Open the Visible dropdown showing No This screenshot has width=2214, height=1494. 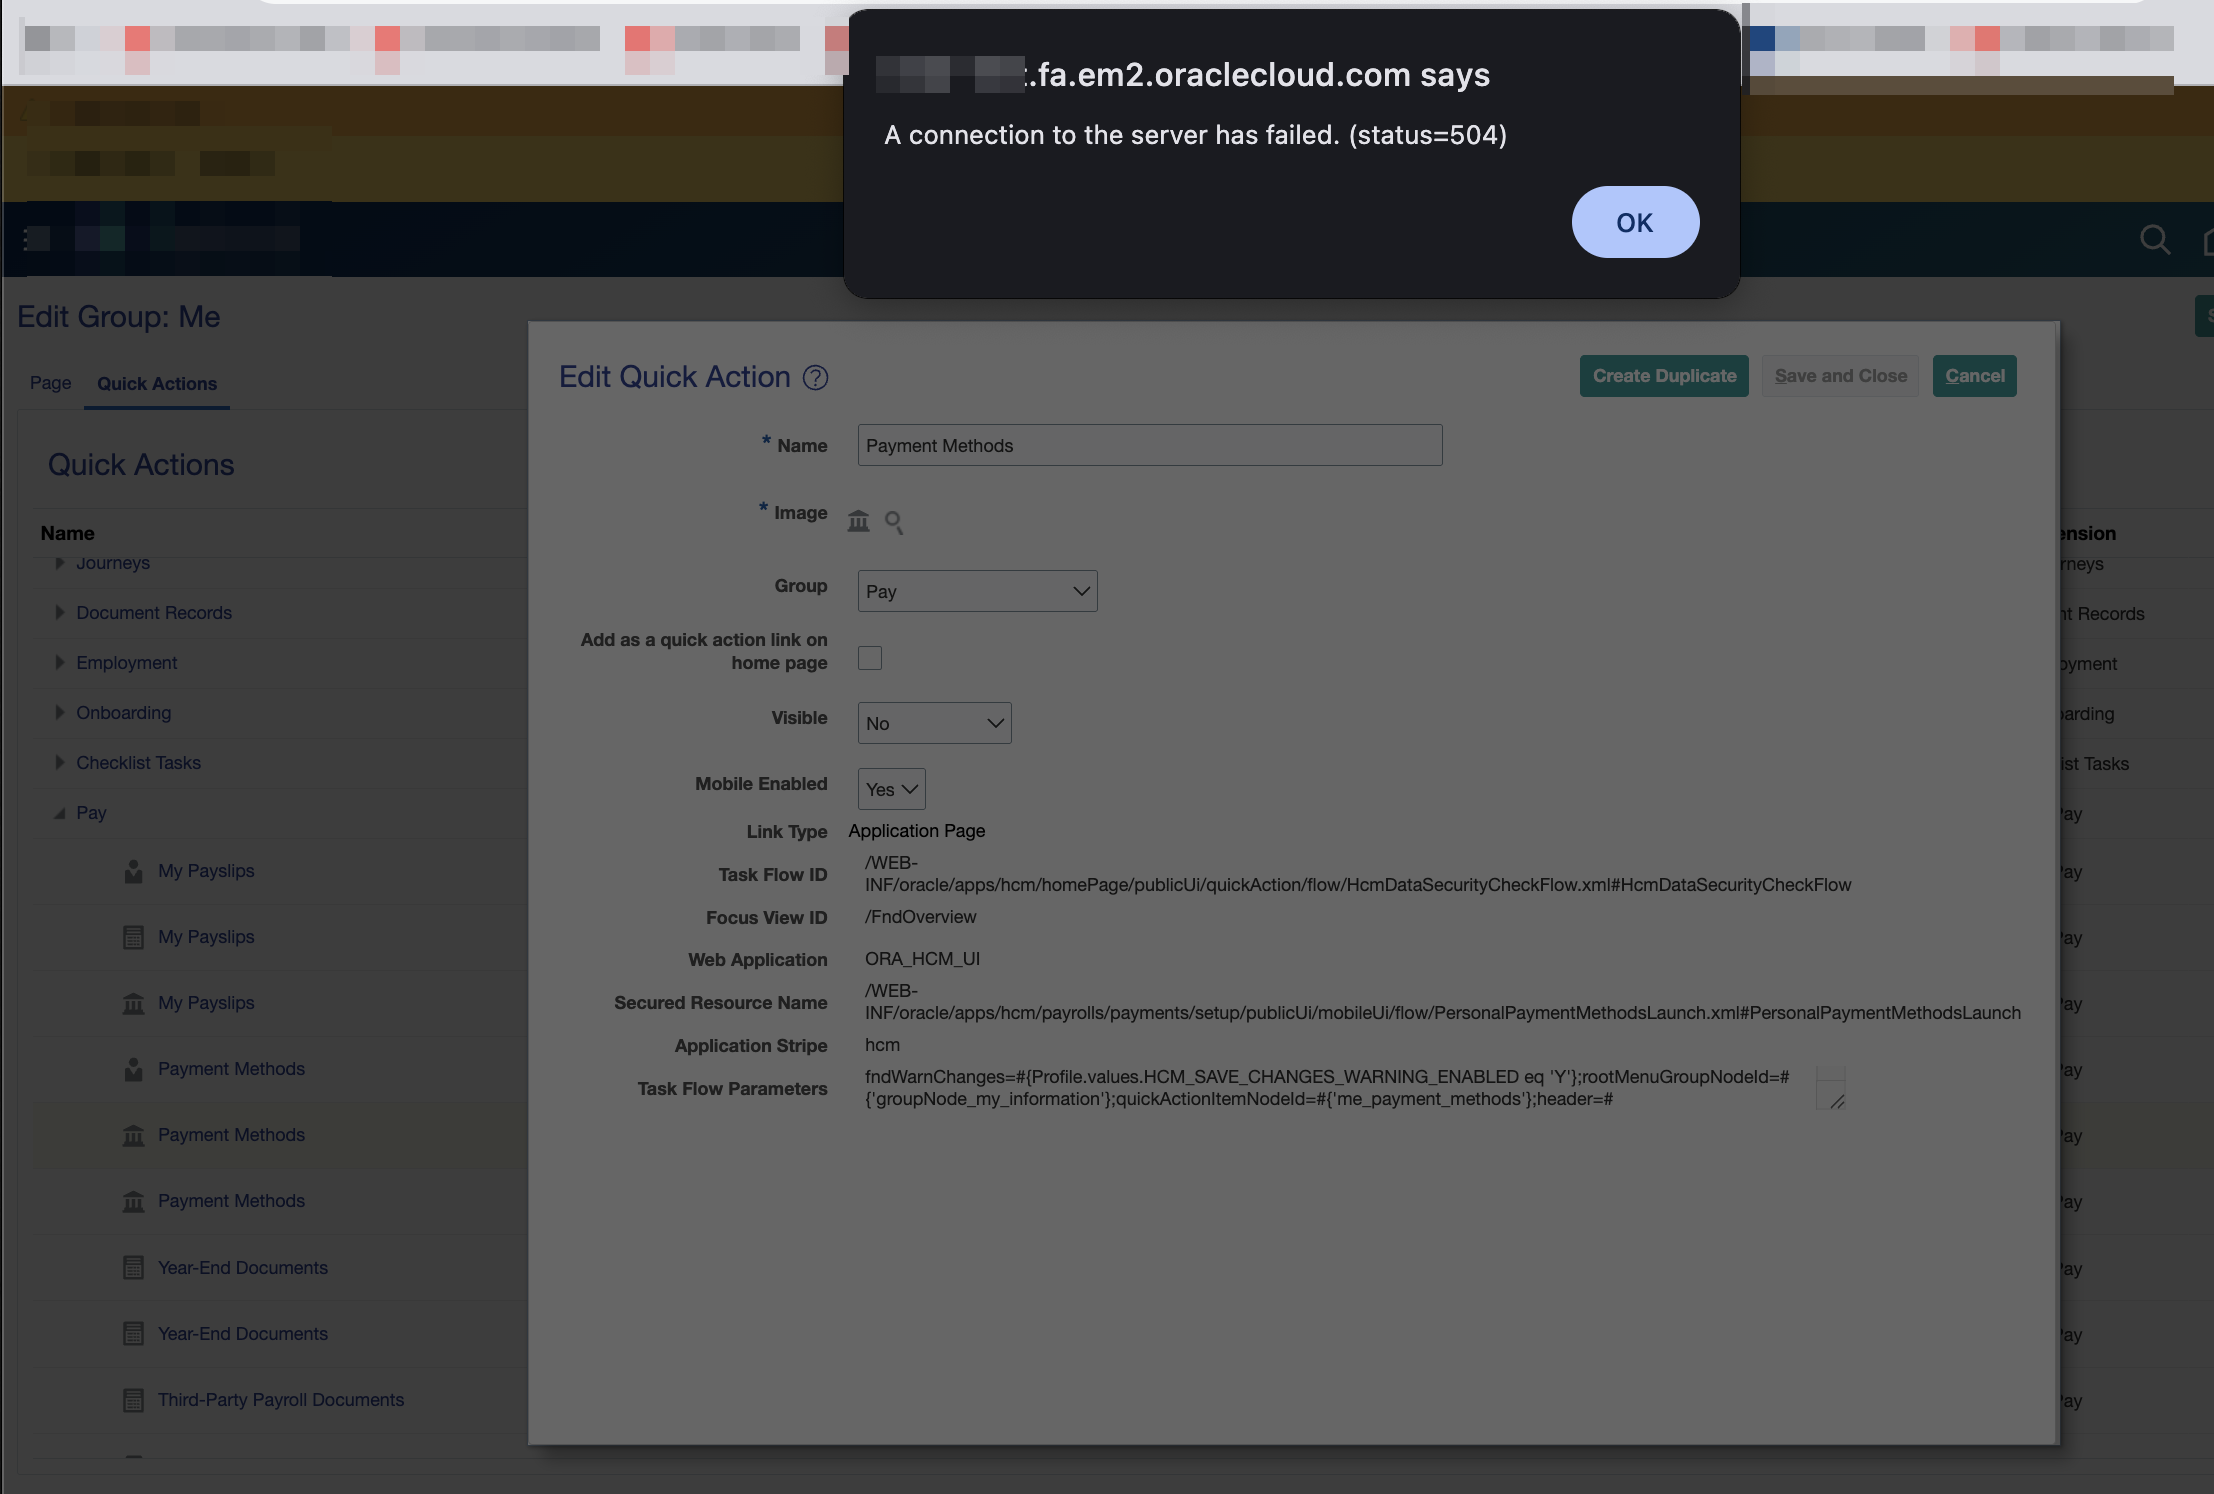(x=934, y=723)
